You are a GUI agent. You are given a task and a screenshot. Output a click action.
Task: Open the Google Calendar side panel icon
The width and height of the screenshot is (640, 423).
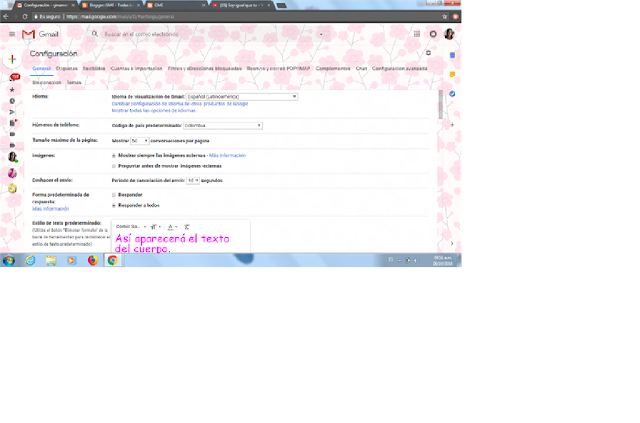click(x=452, y=55)
